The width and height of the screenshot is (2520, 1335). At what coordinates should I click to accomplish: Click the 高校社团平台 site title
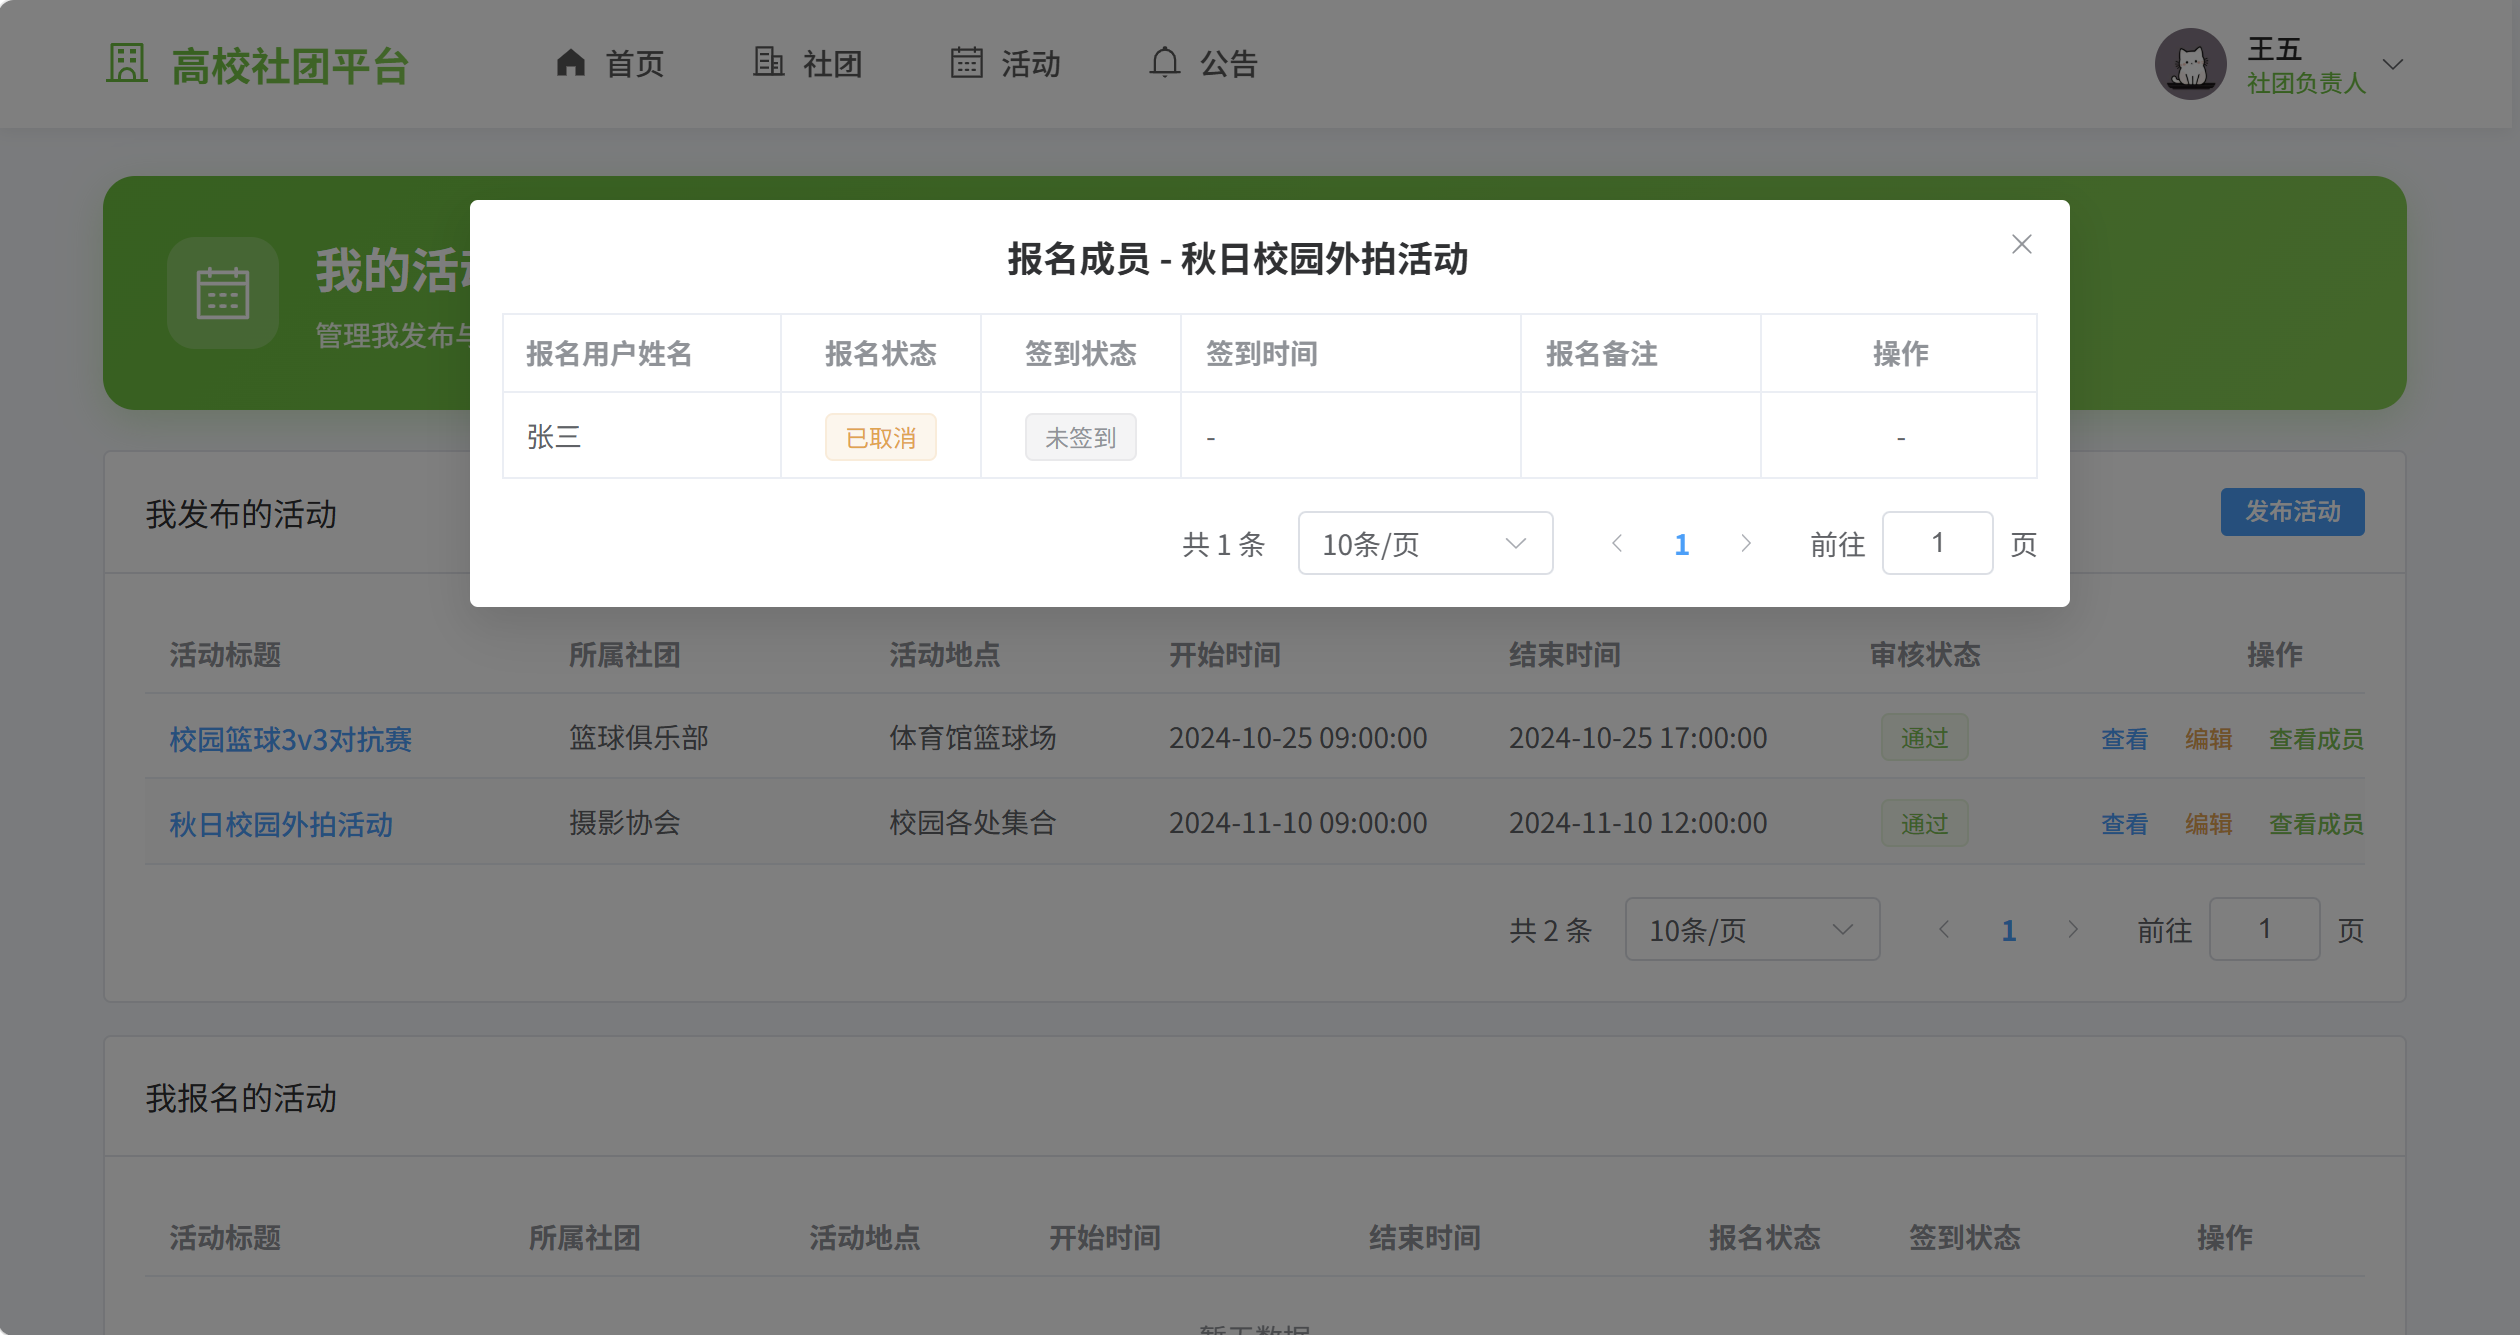pos(290,66)
